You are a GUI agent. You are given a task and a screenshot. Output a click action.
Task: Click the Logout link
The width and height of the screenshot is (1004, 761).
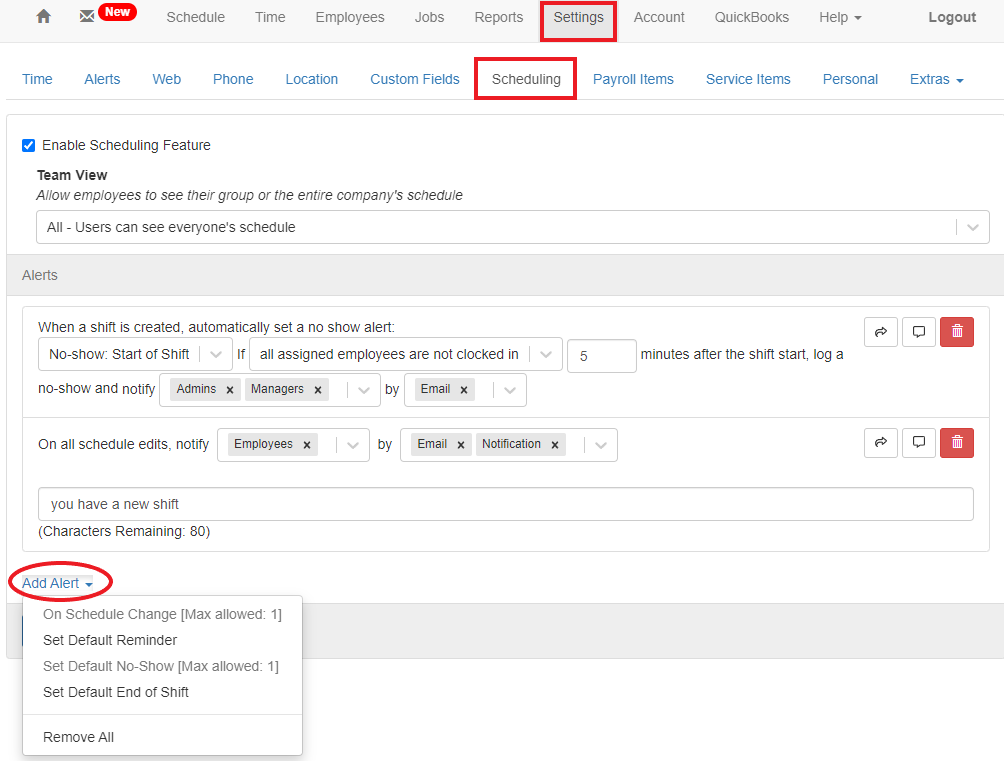tap(952, 17)
